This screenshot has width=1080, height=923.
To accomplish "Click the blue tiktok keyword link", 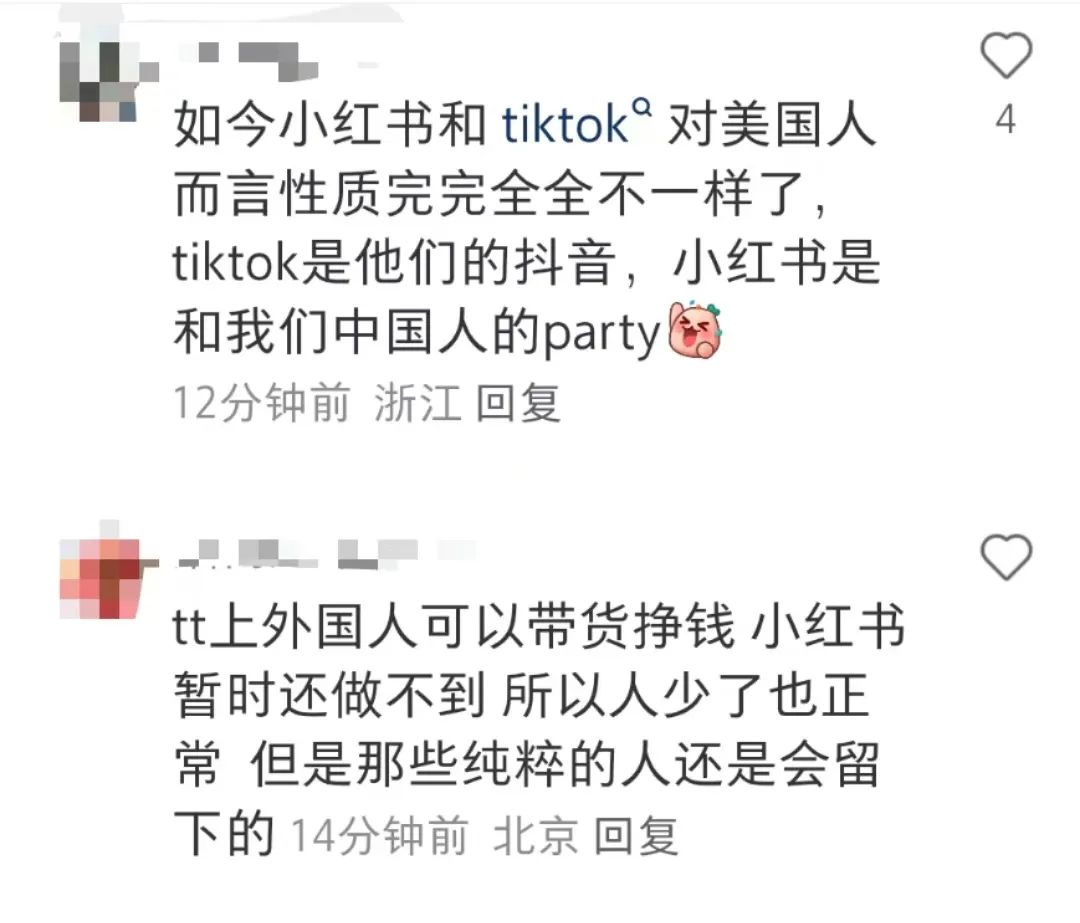I will (x=565, y=125).
